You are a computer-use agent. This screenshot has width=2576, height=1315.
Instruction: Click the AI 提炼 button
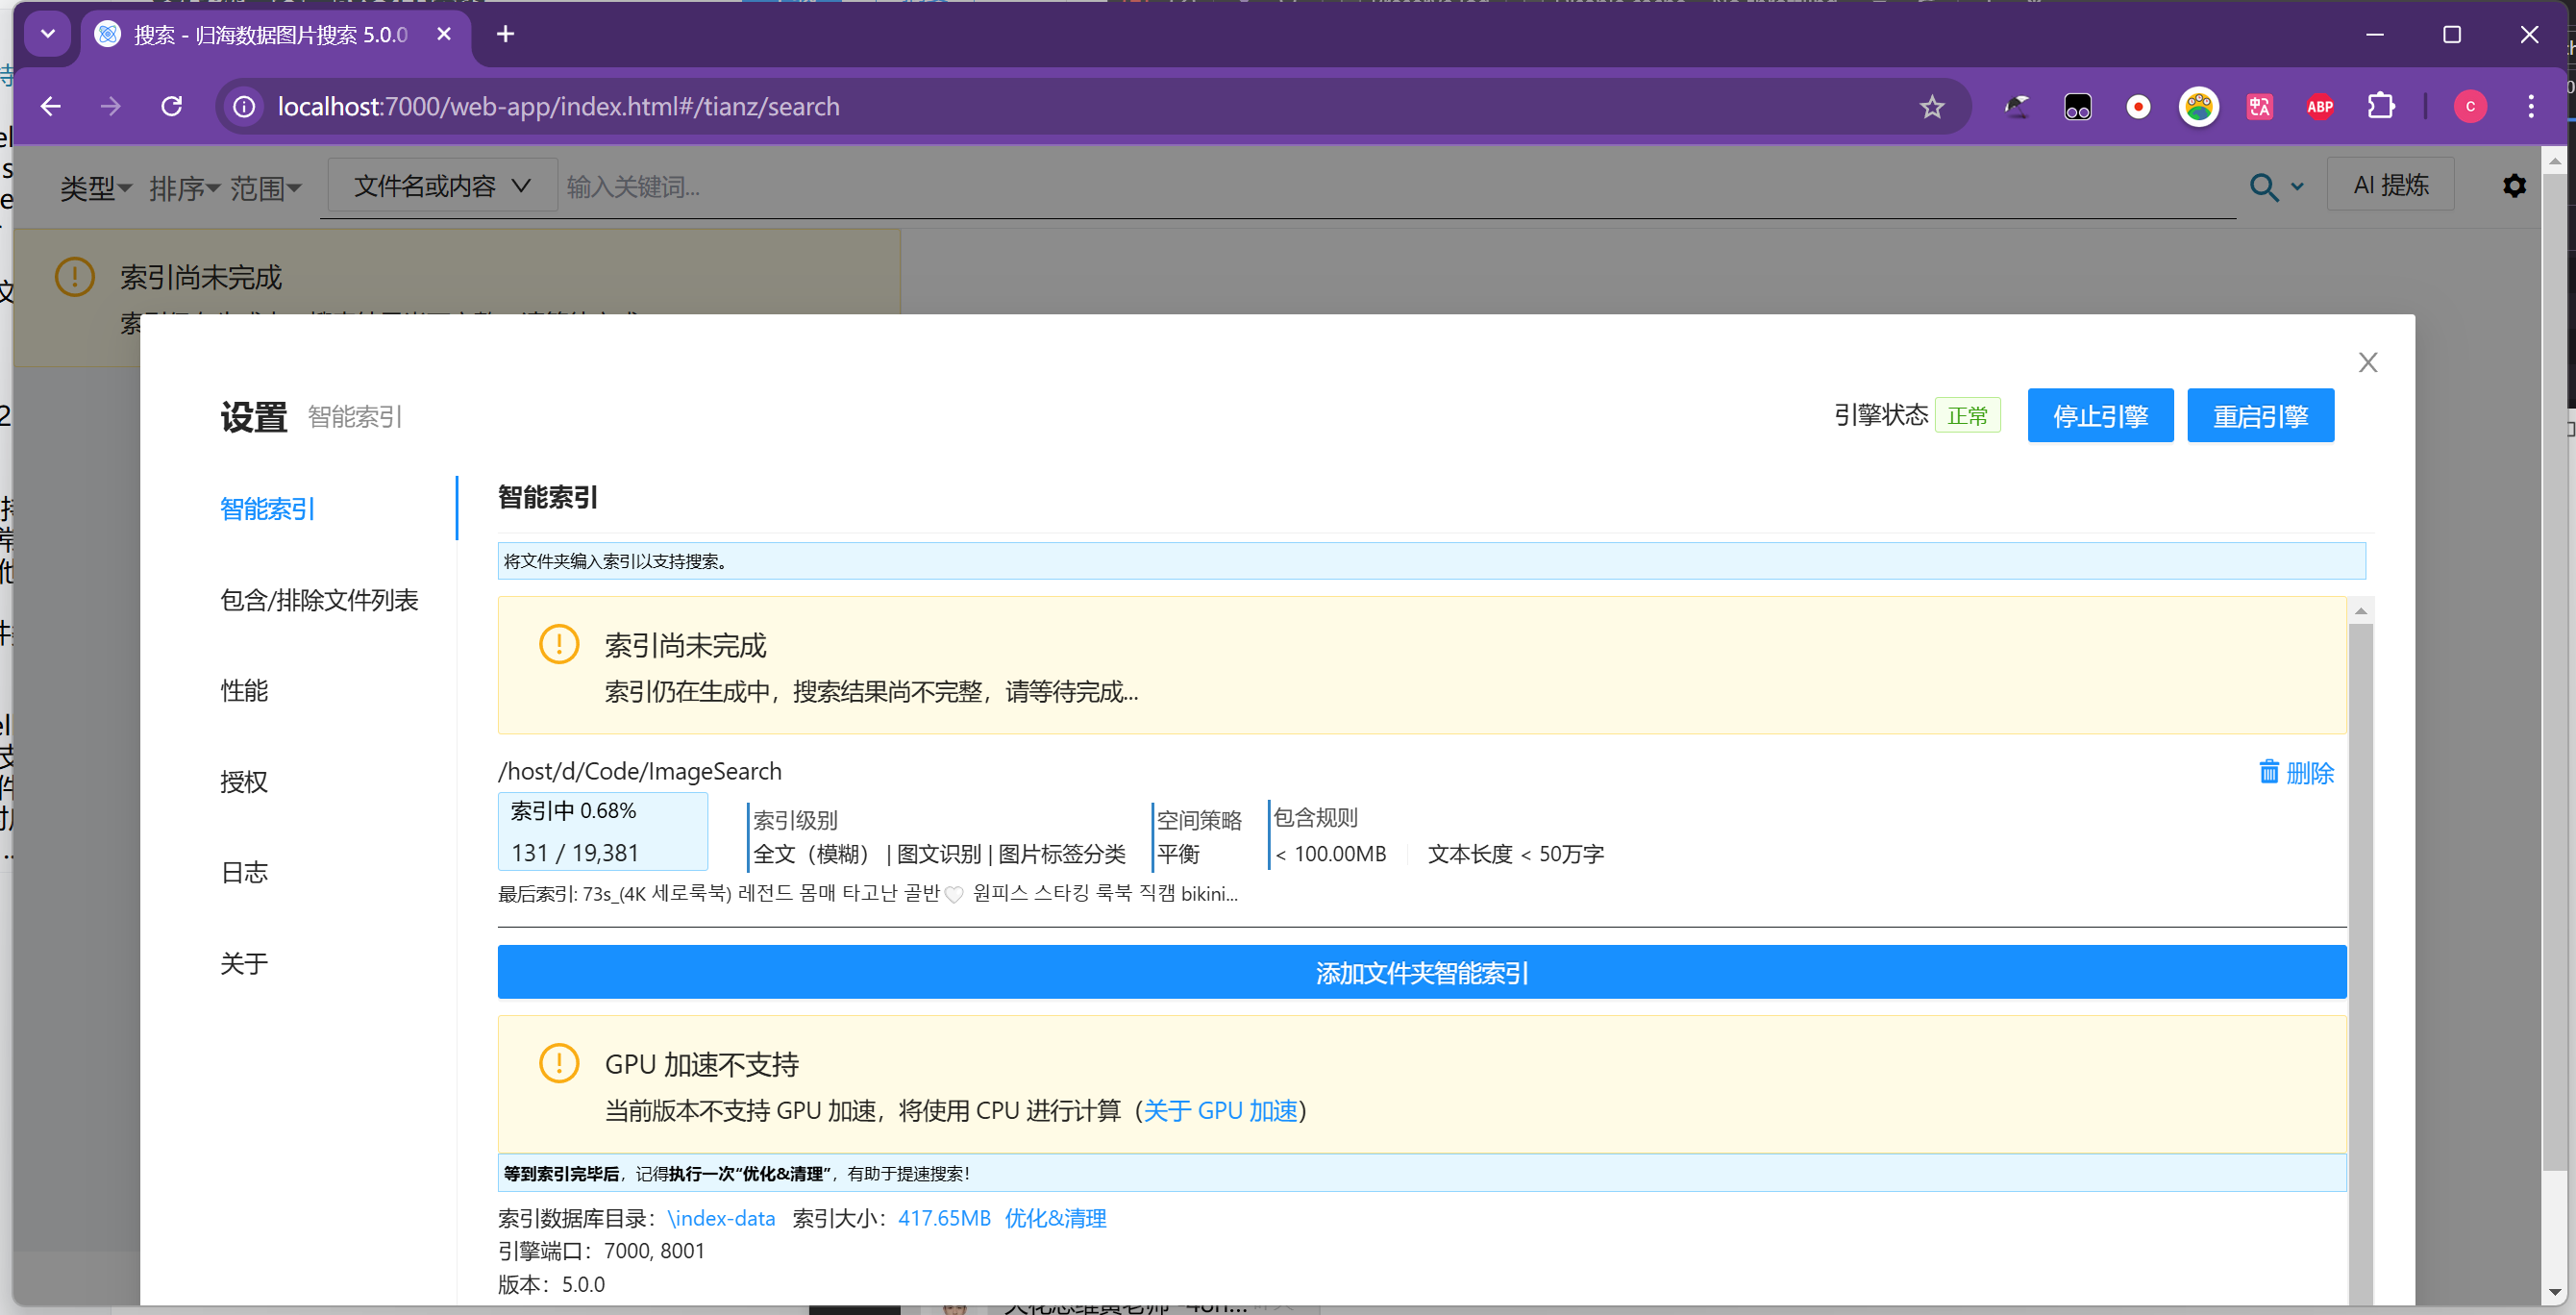tap(2390, 185)
